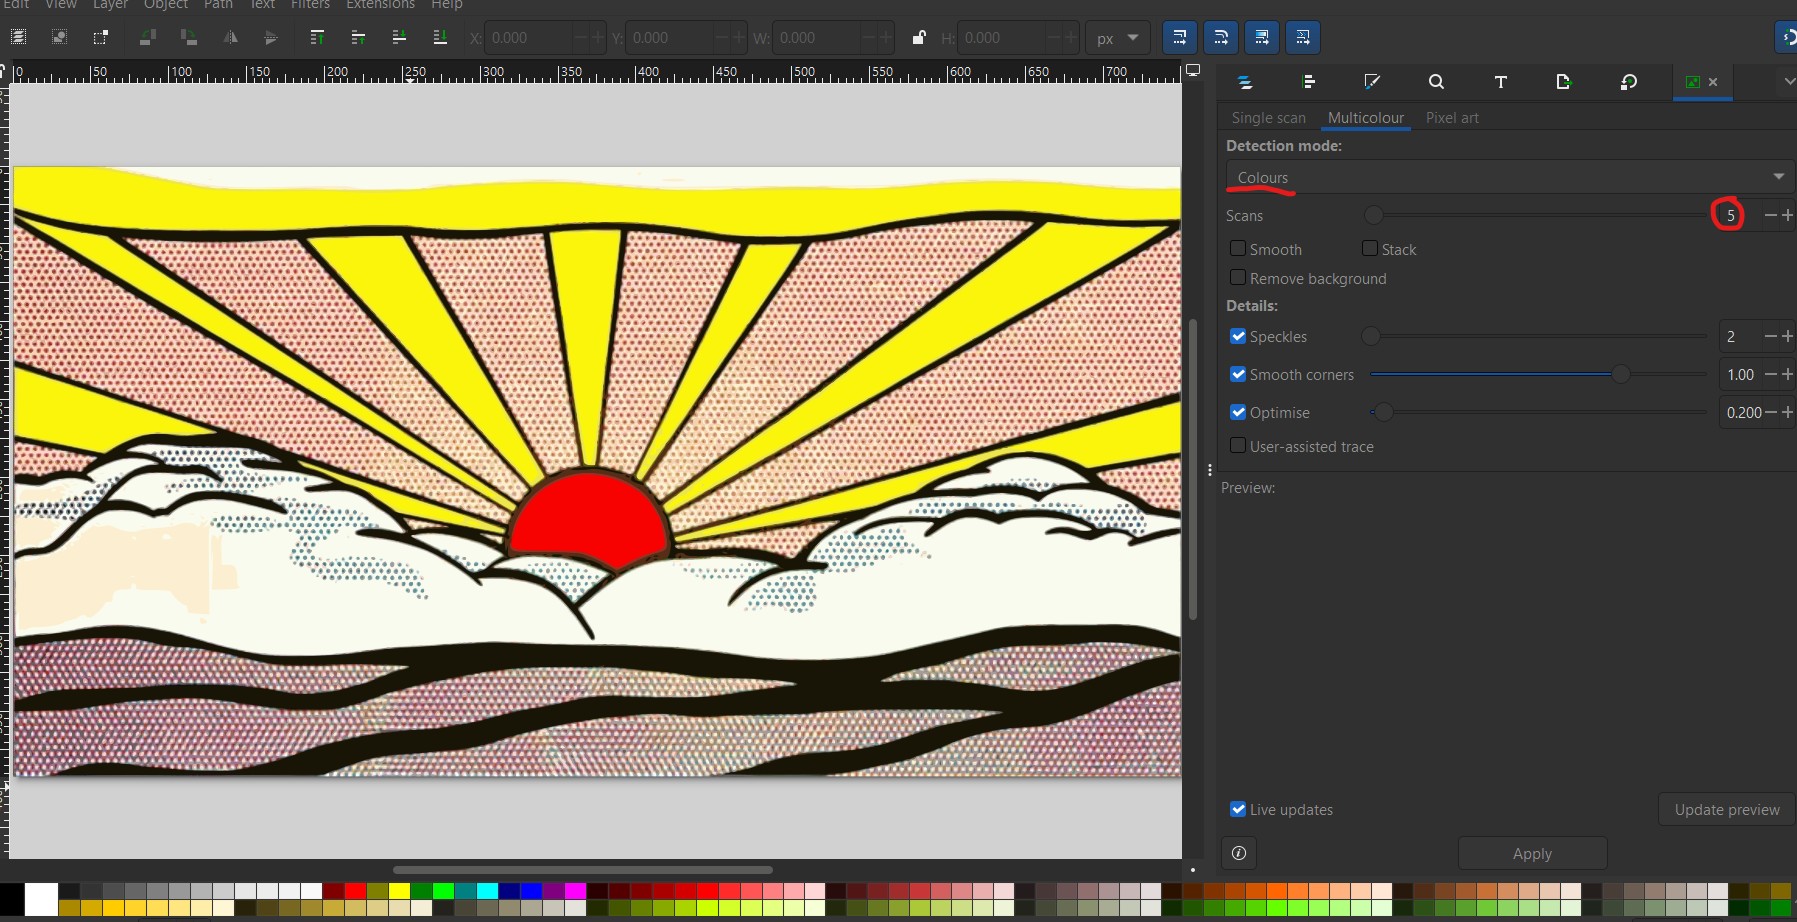This screenshot has height=922, width=1797.
Task: Open the Text and Font panel tab
Action: tap(1500, 82)
